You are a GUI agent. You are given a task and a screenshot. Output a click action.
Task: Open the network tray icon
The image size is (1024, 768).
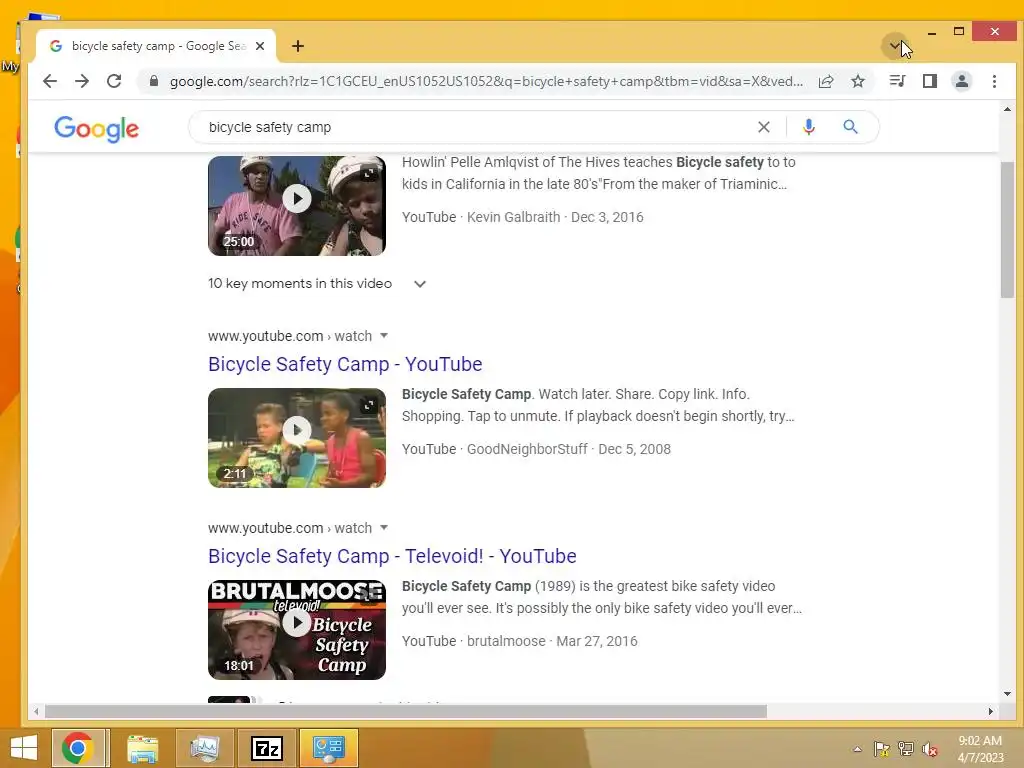(906, 749)
